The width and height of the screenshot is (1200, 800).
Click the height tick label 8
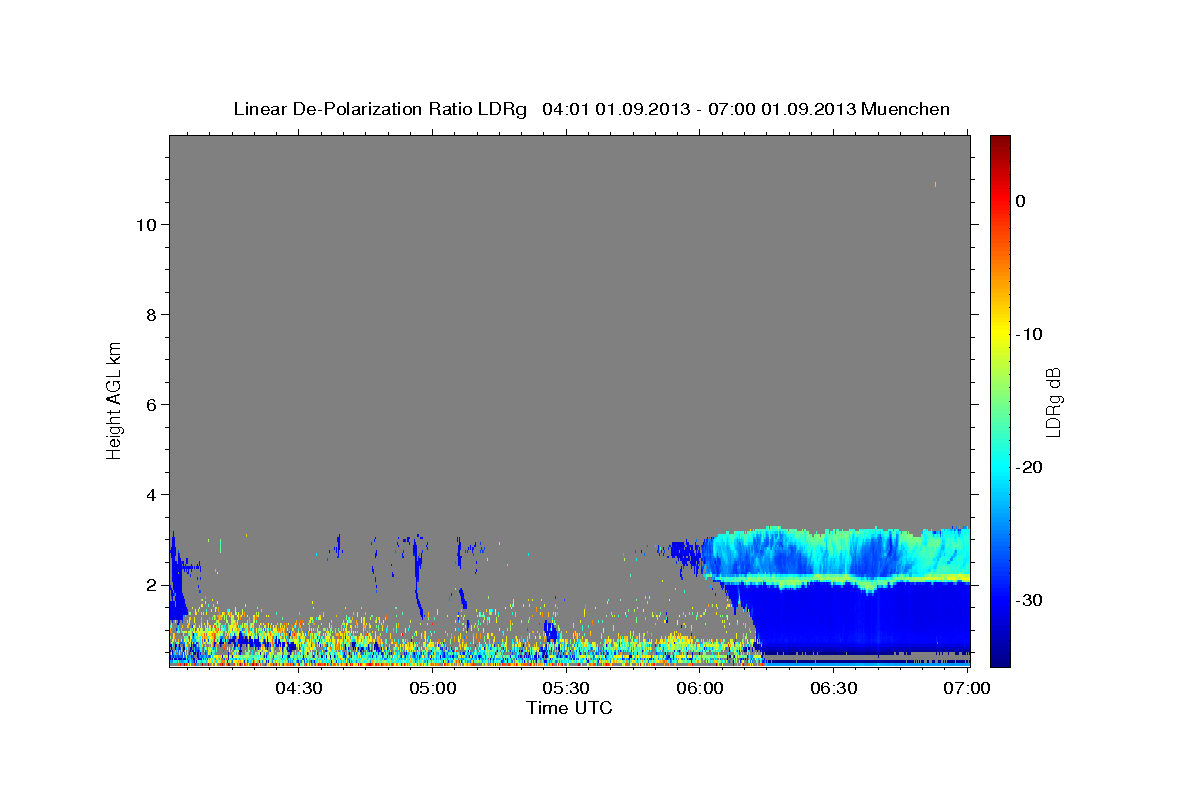click(150, 314)
